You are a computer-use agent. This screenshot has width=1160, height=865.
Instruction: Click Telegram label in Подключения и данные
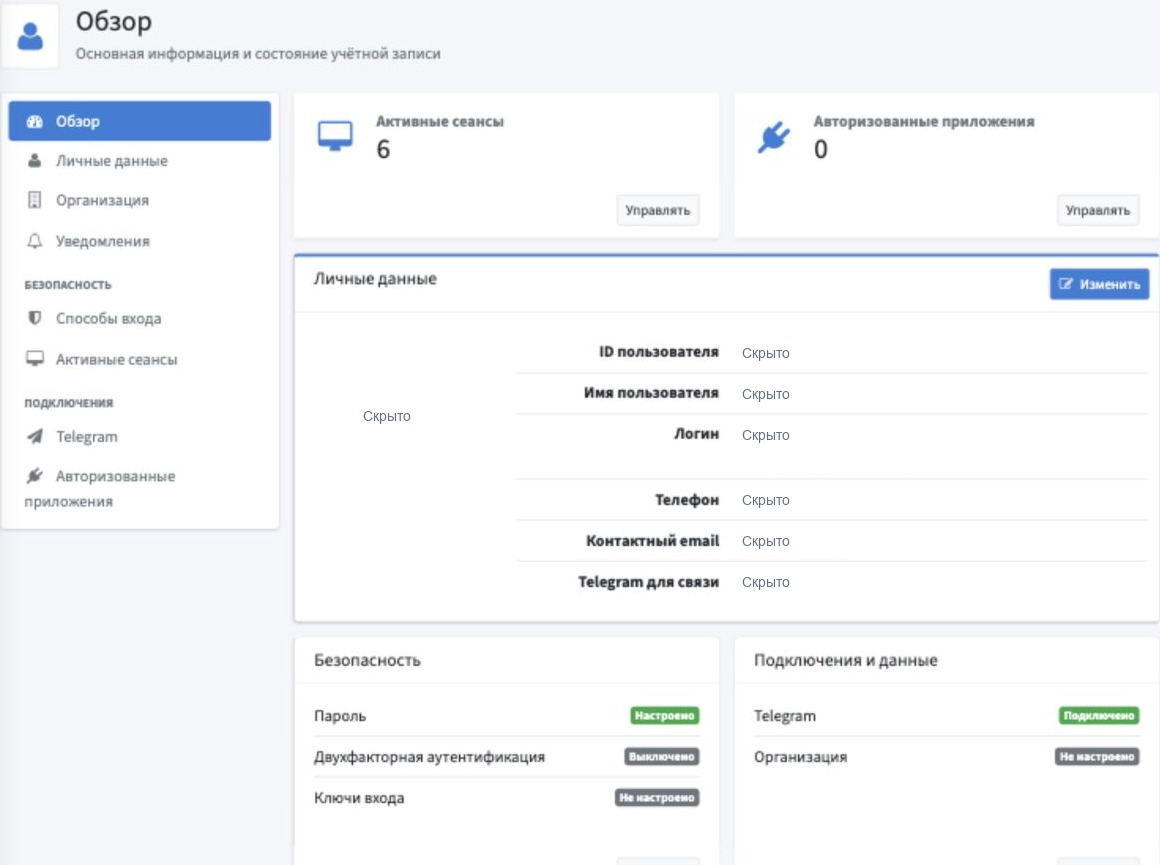pyautogui.click(x=785, y=716)
